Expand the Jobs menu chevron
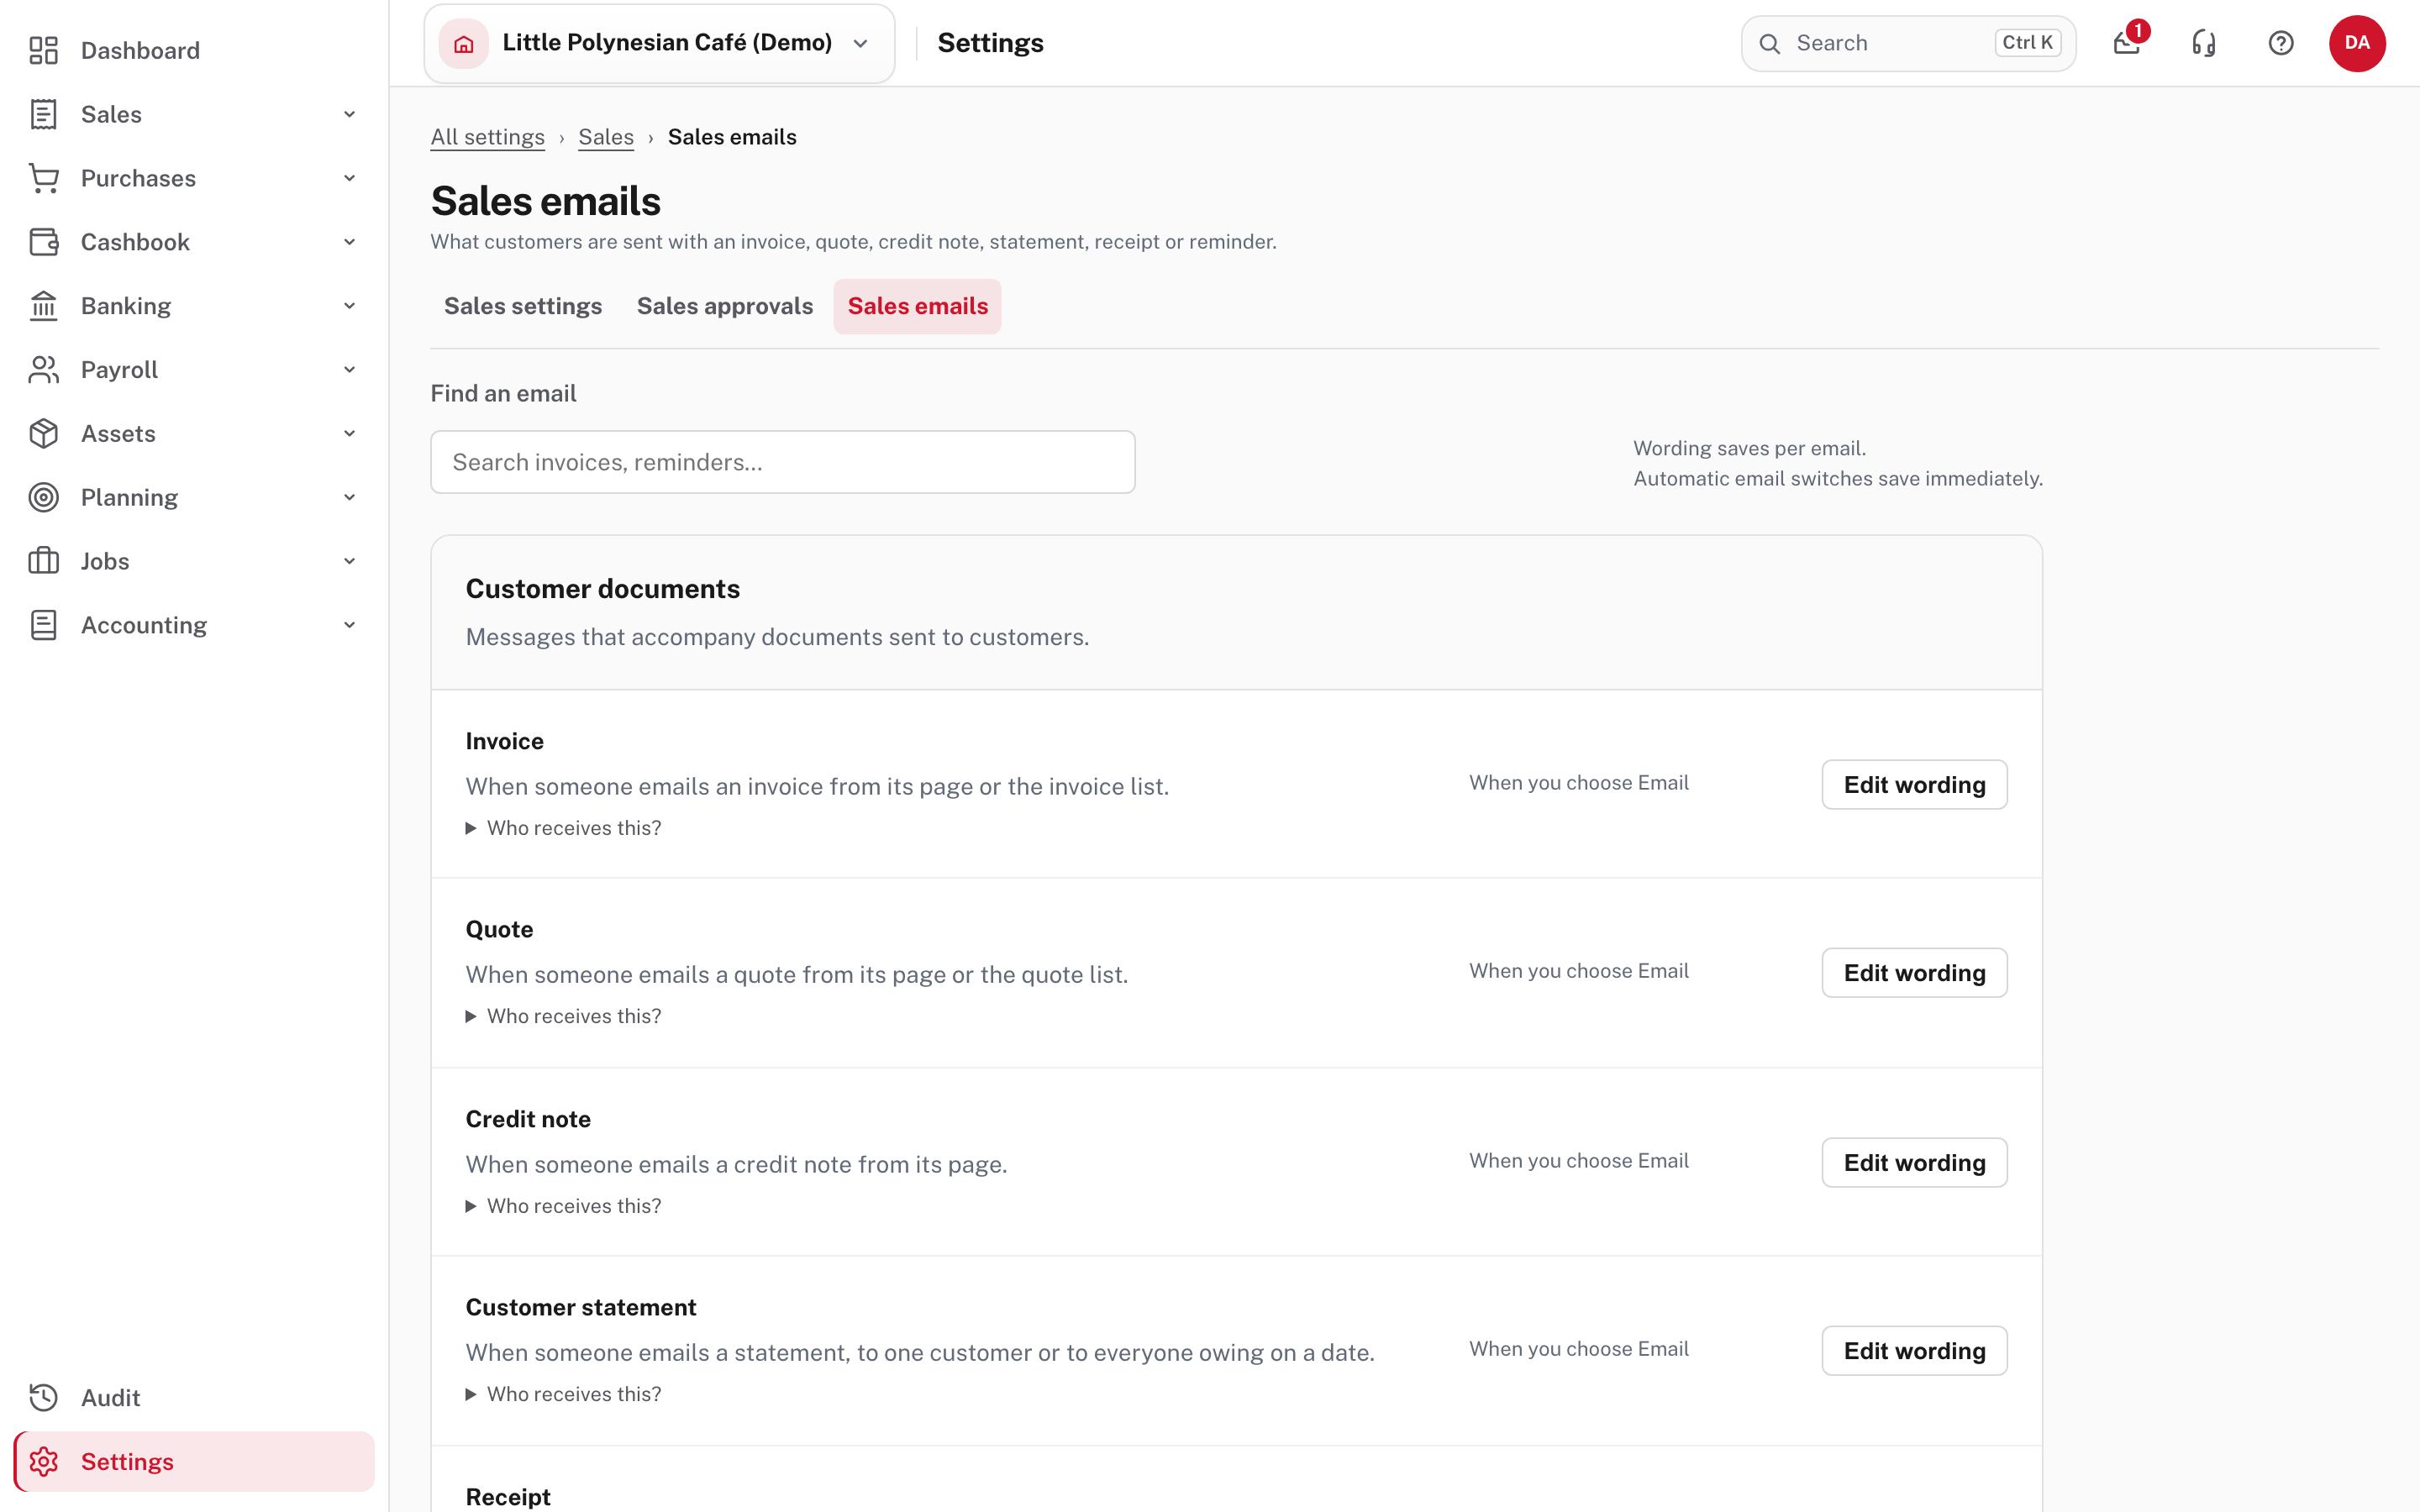2420x1512 pixels. tap(350, 561)
